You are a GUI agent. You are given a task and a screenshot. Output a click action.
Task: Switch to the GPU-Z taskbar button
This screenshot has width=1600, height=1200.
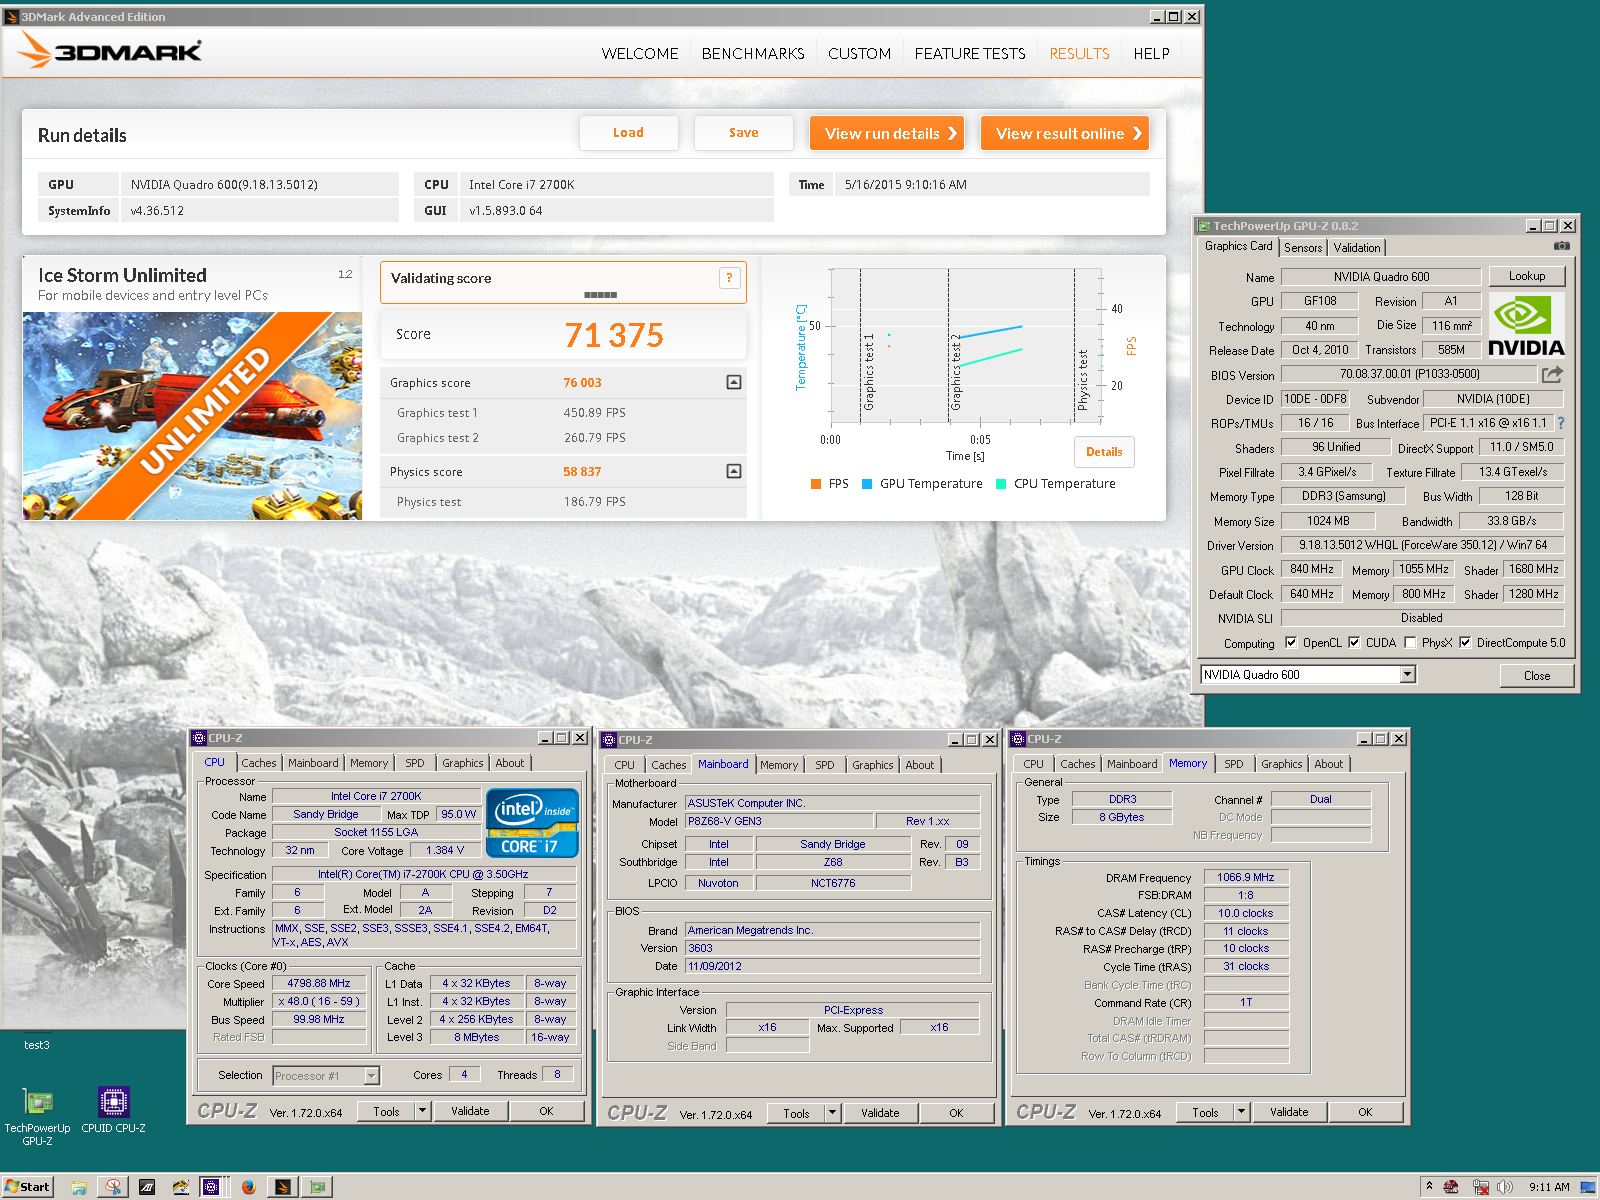point(318,1187)
